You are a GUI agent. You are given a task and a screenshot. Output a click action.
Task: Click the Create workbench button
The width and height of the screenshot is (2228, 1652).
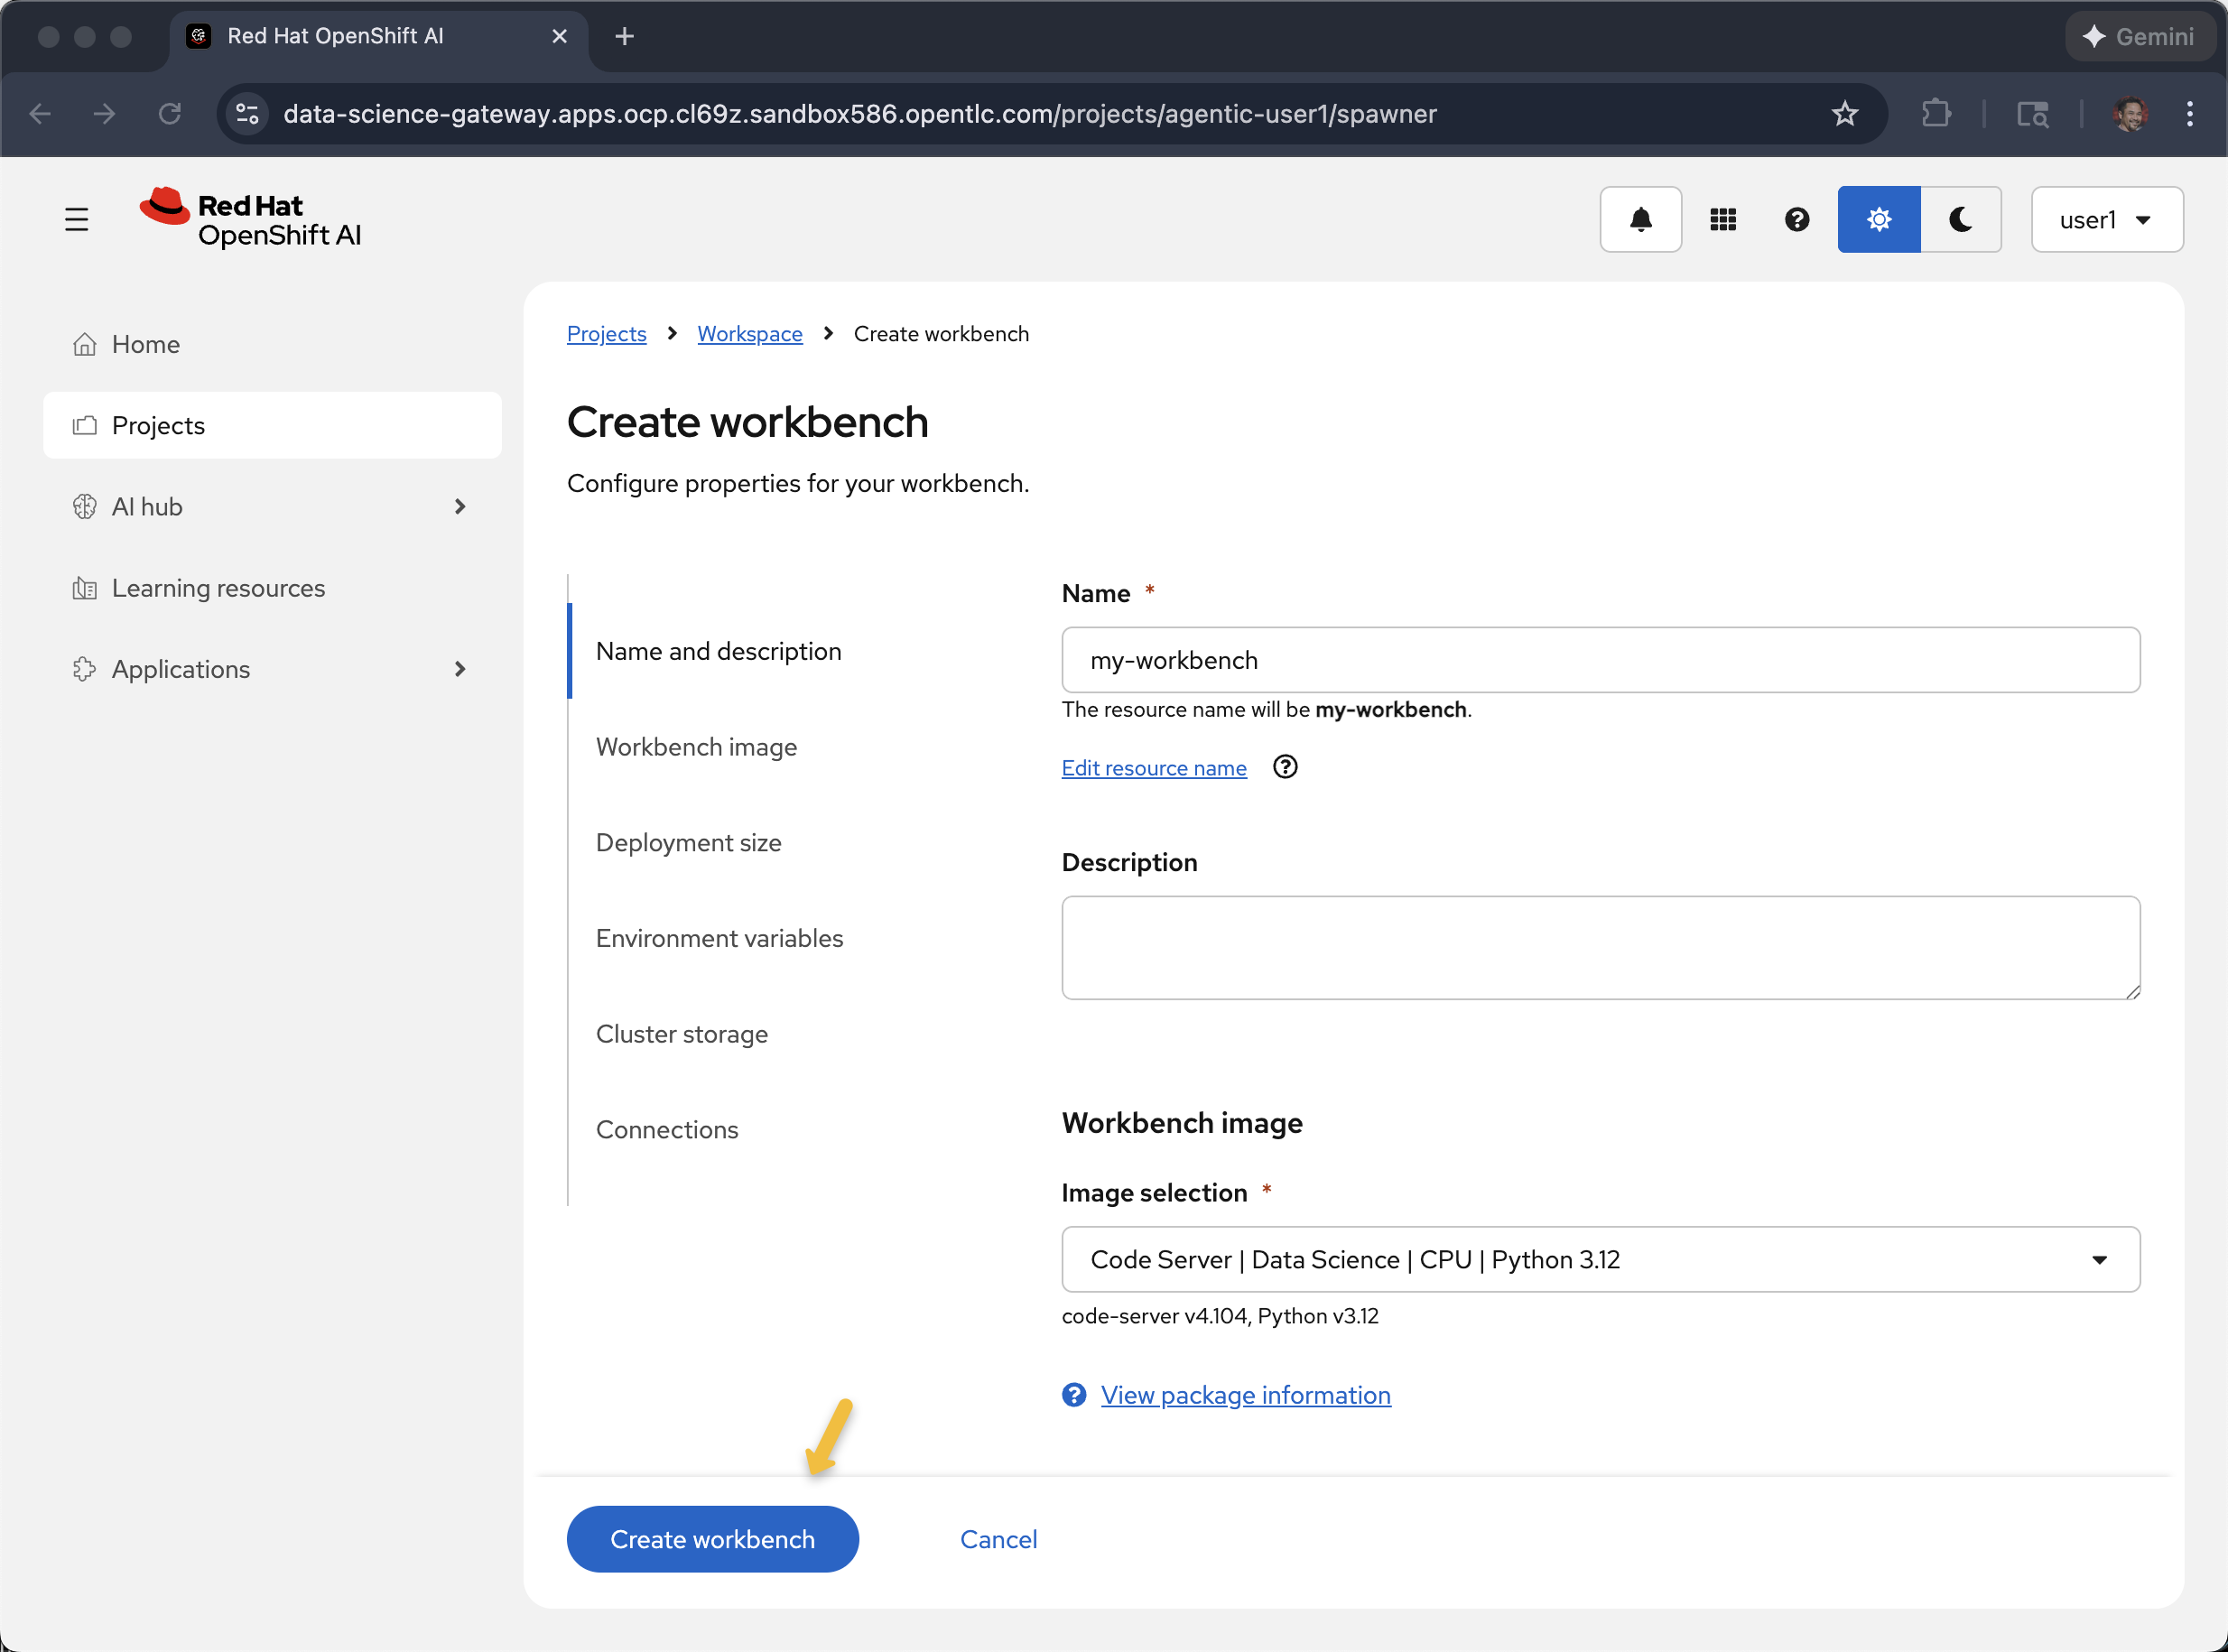point(712,1539)
